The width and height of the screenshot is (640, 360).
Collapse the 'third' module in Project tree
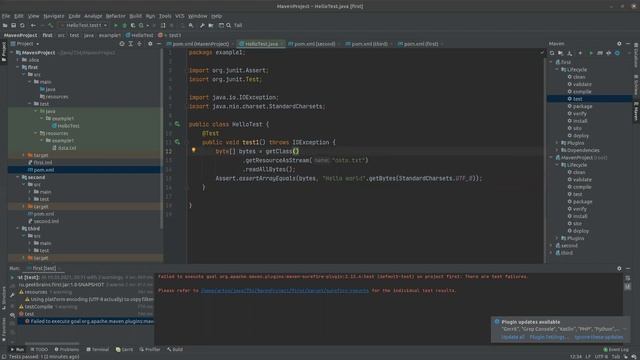click(x=18, y=229)
